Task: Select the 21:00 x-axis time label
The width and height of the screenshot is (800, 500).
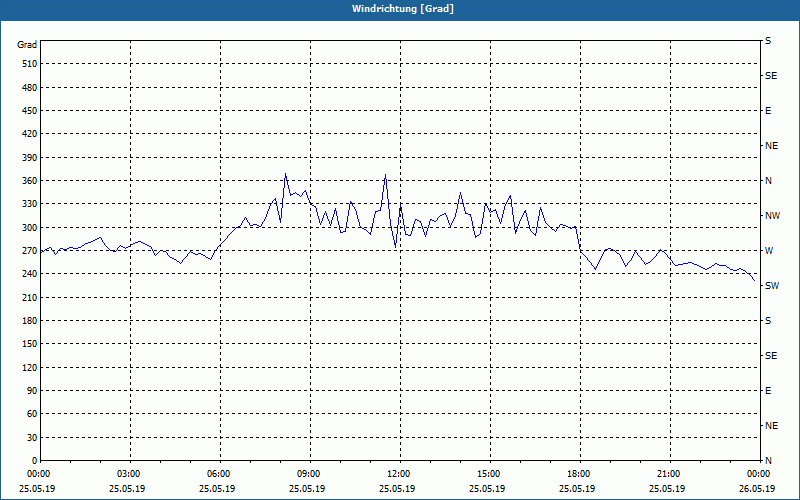Action: click(x=670, y=474)
